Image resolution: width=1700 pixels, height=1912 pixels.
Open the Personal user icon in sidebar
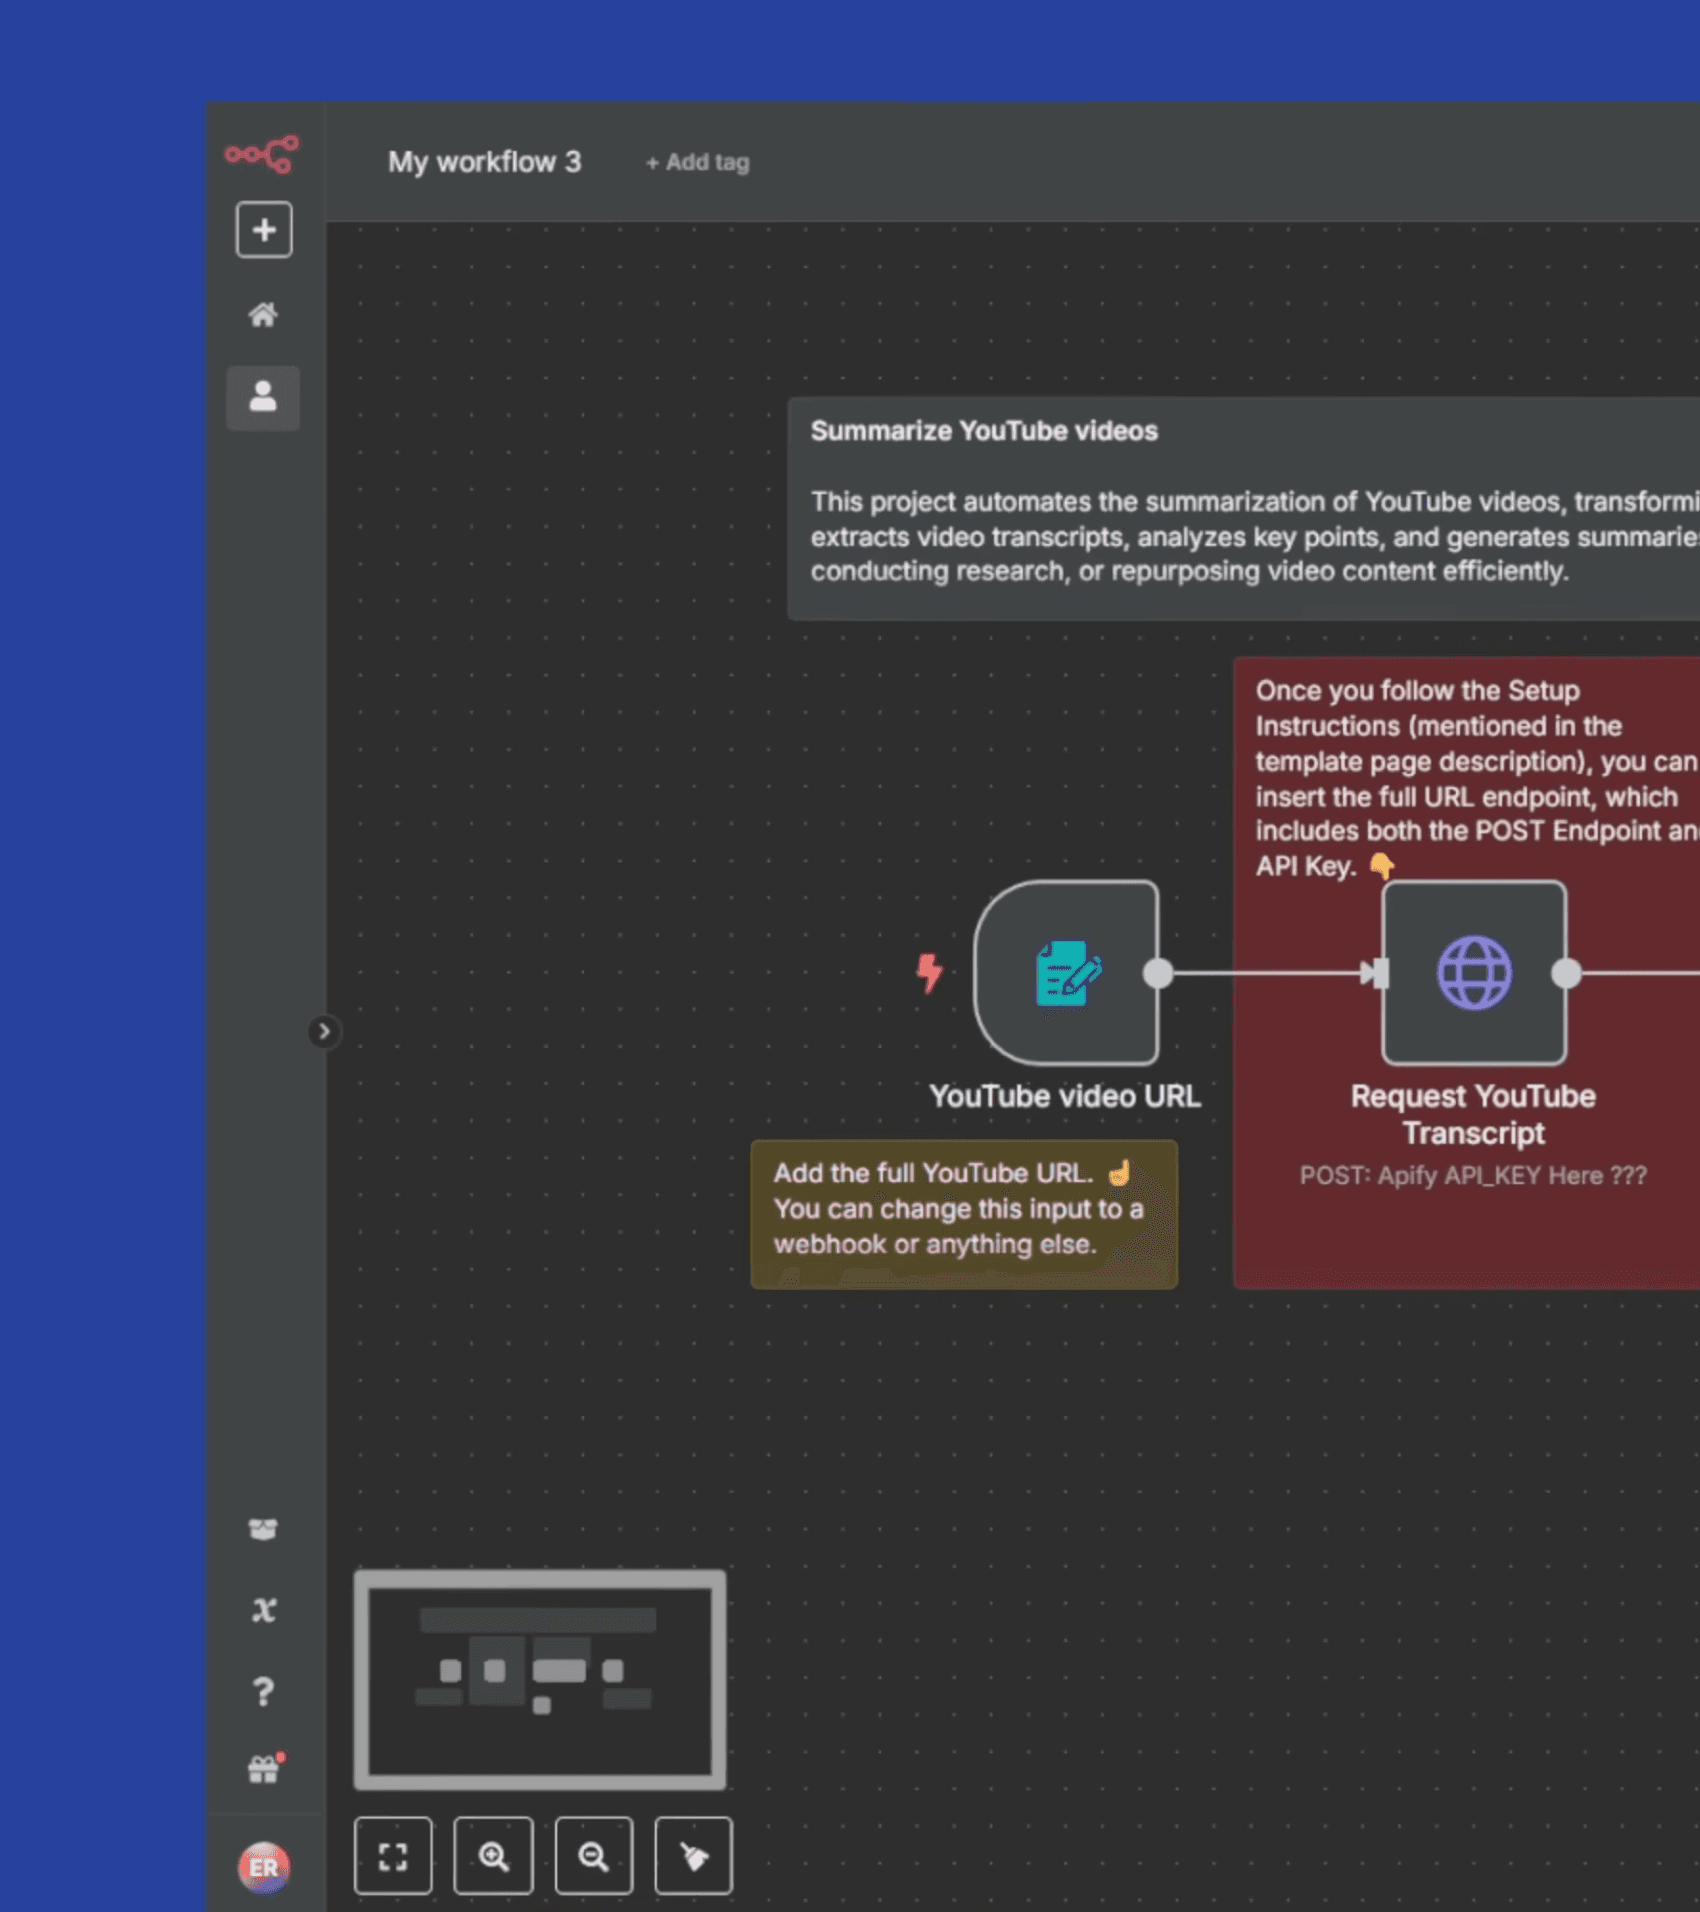tap(263, 397)
